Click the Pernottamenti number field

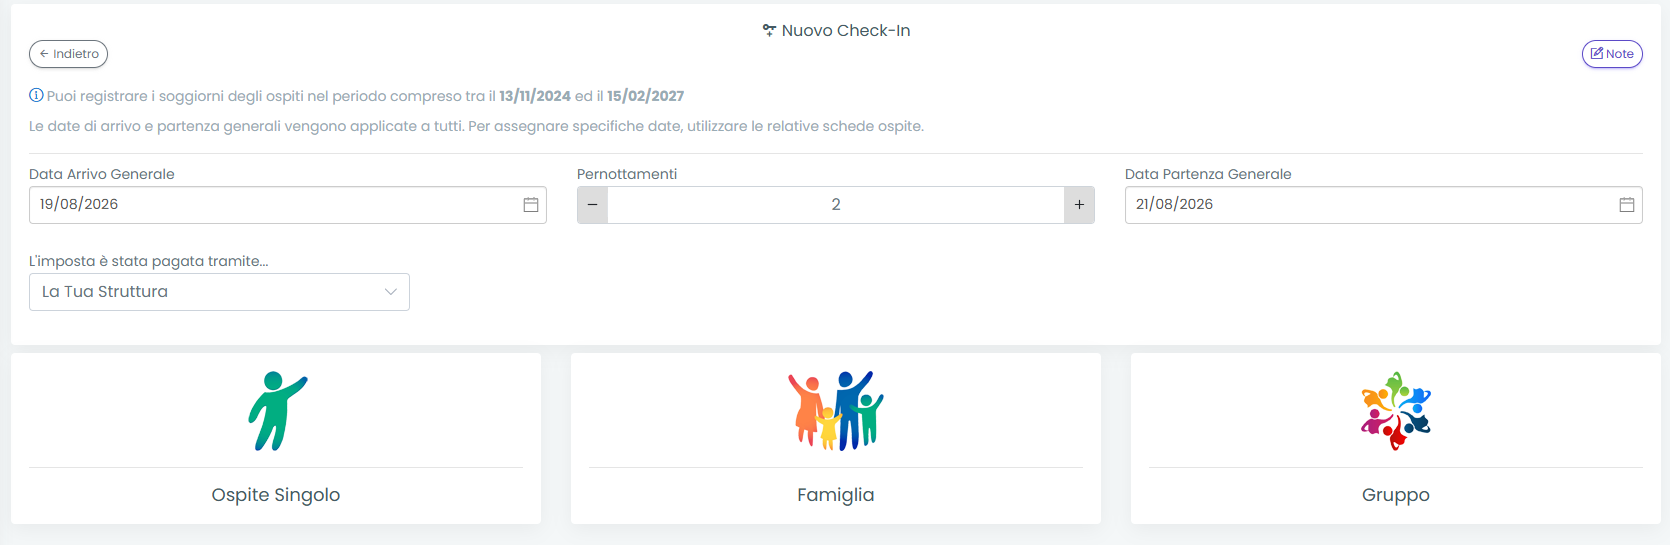(x=836, y=205)
